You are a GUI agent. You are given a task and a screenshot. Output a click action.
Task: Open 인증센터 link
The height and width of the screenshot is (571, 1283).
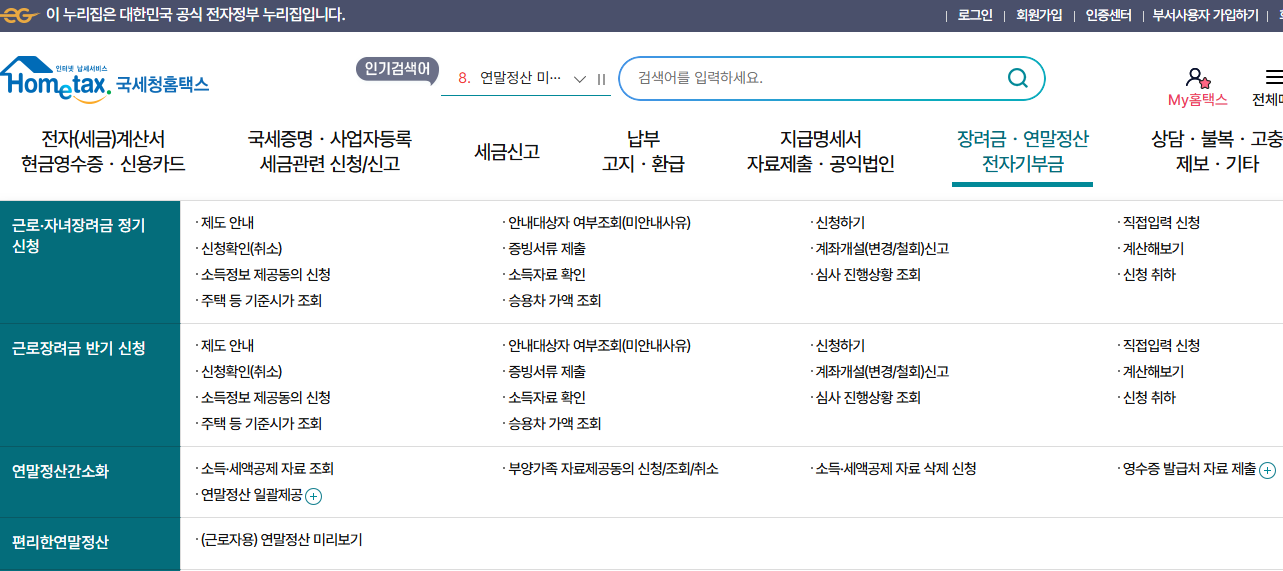(x=1108, y=15)
